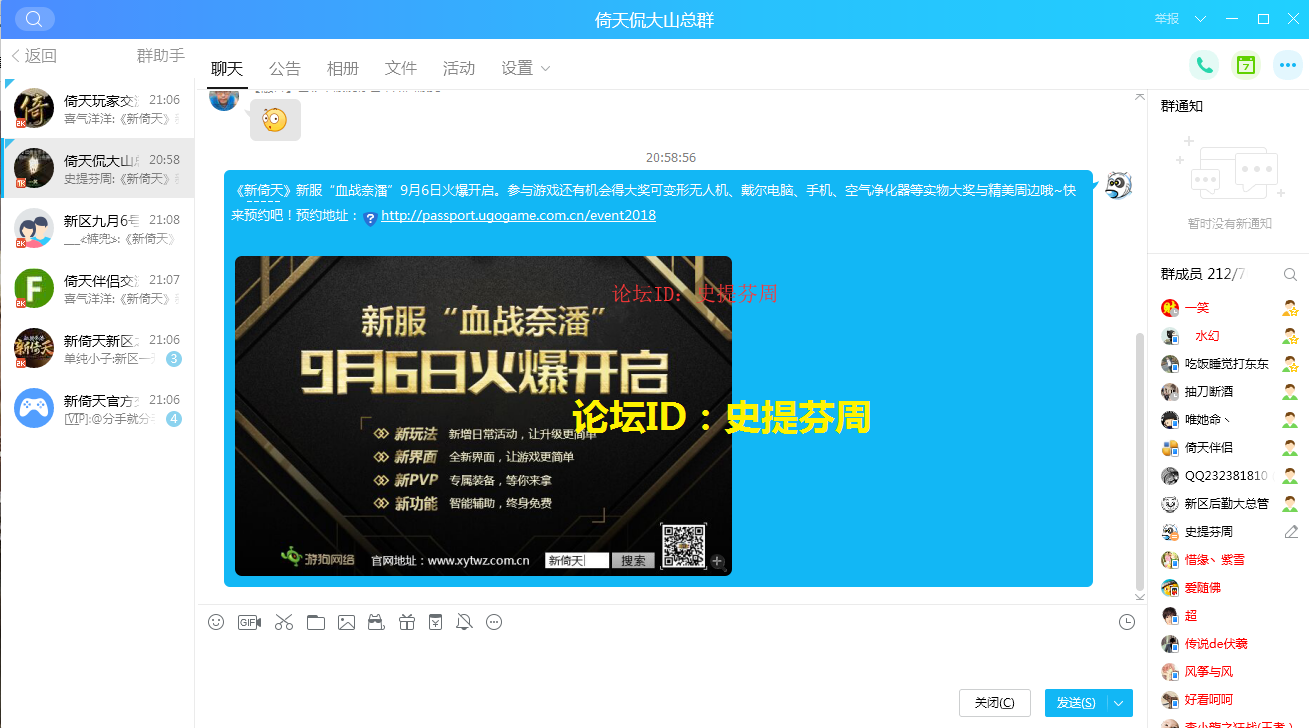Switch to the 公告 tab

tap(285, 68)
